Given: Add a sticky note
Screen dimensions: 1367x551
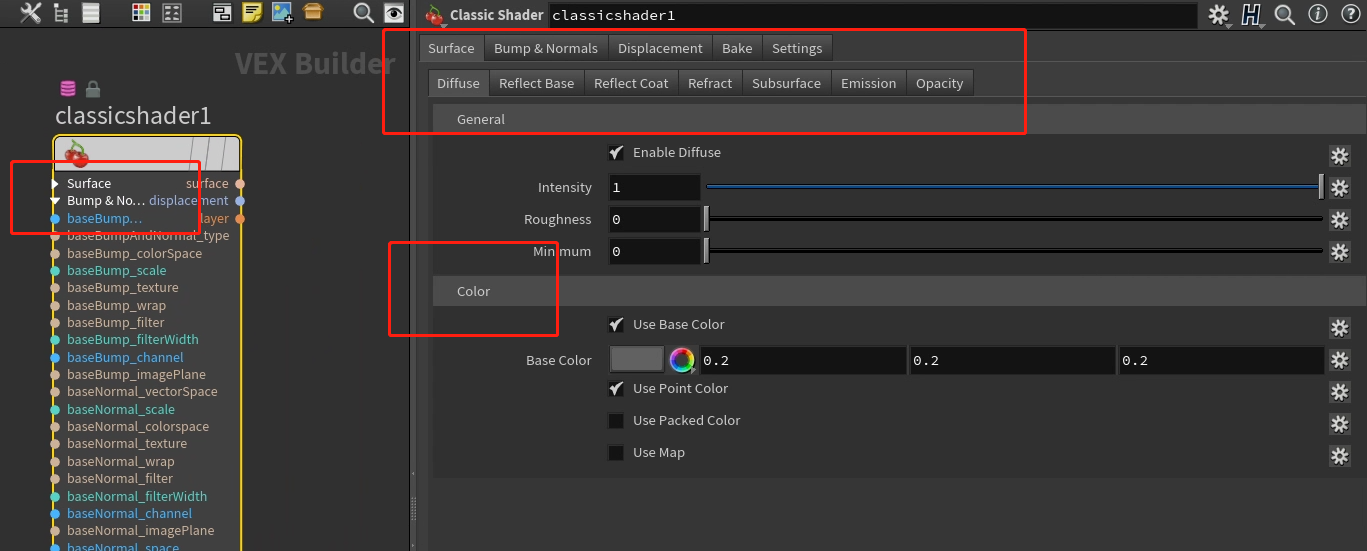Looking at the screenshot, I should coord(252,13).
